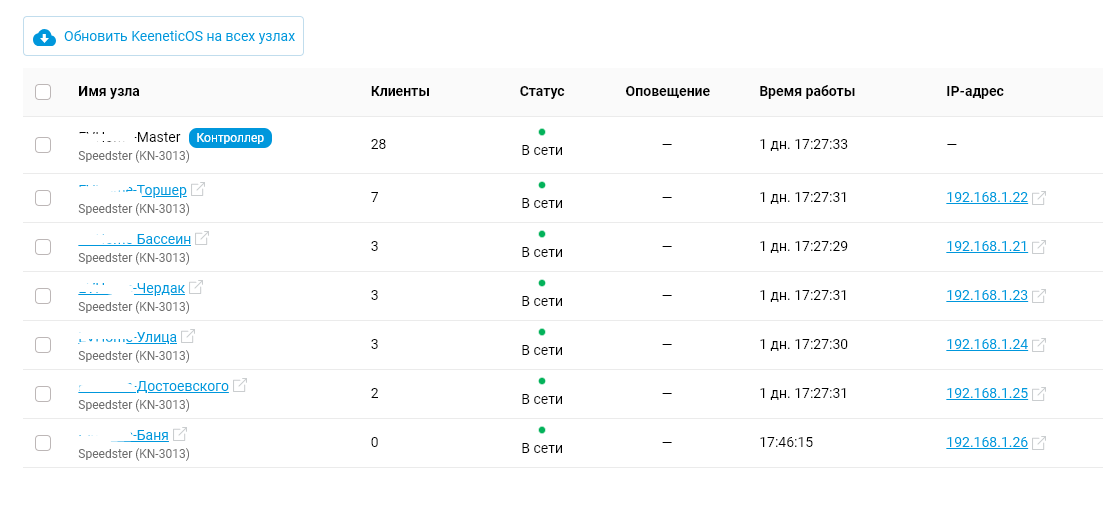The image size is (1103, 508).
Task: Click the Обновить KeeneticOS на всех узлах button
Action: point(163,37)
